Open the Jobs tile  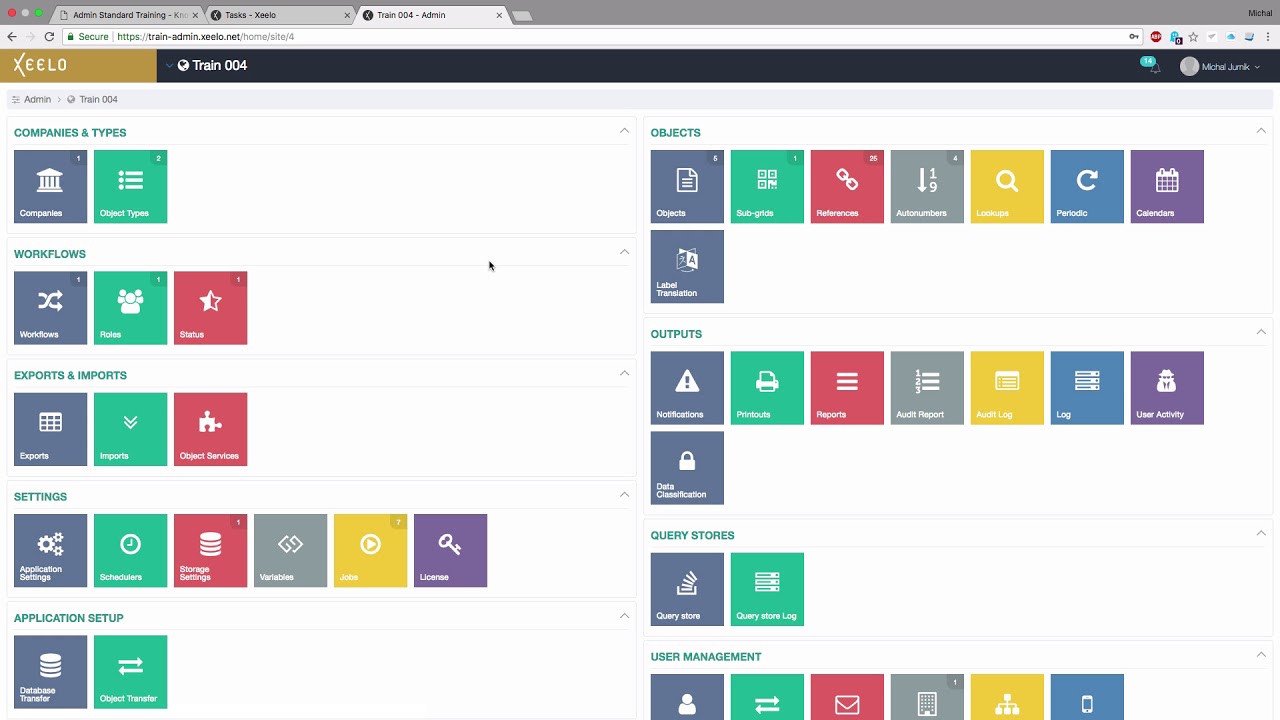pyautogui.click(x=370, y=550)
